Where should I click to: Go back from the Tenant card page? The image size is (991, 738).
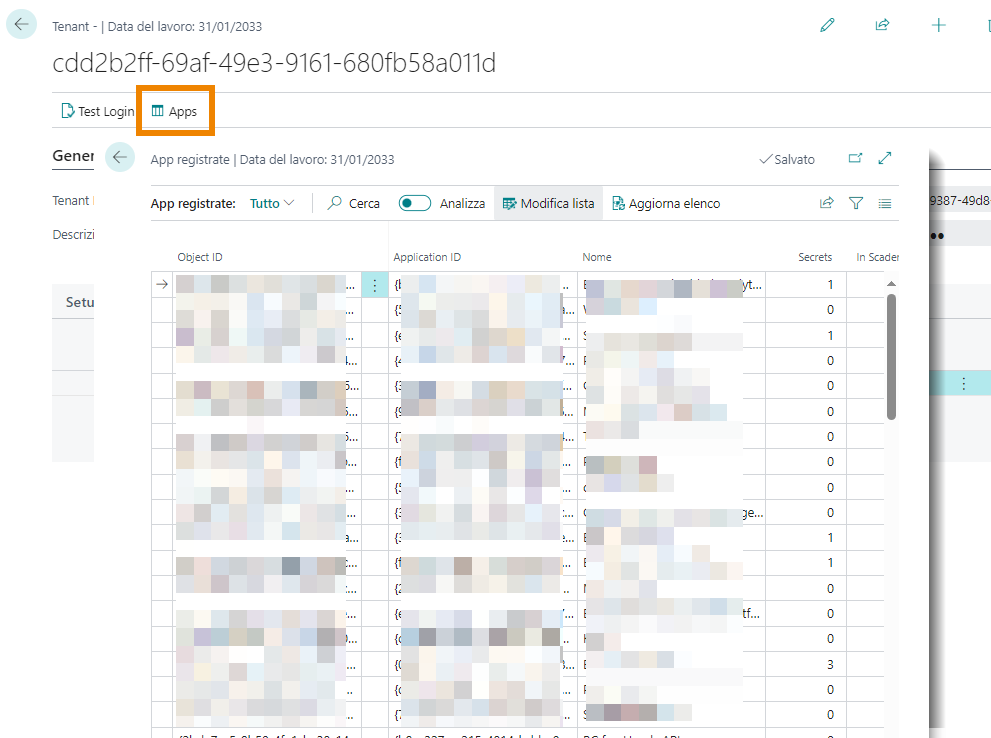point(22,25)
